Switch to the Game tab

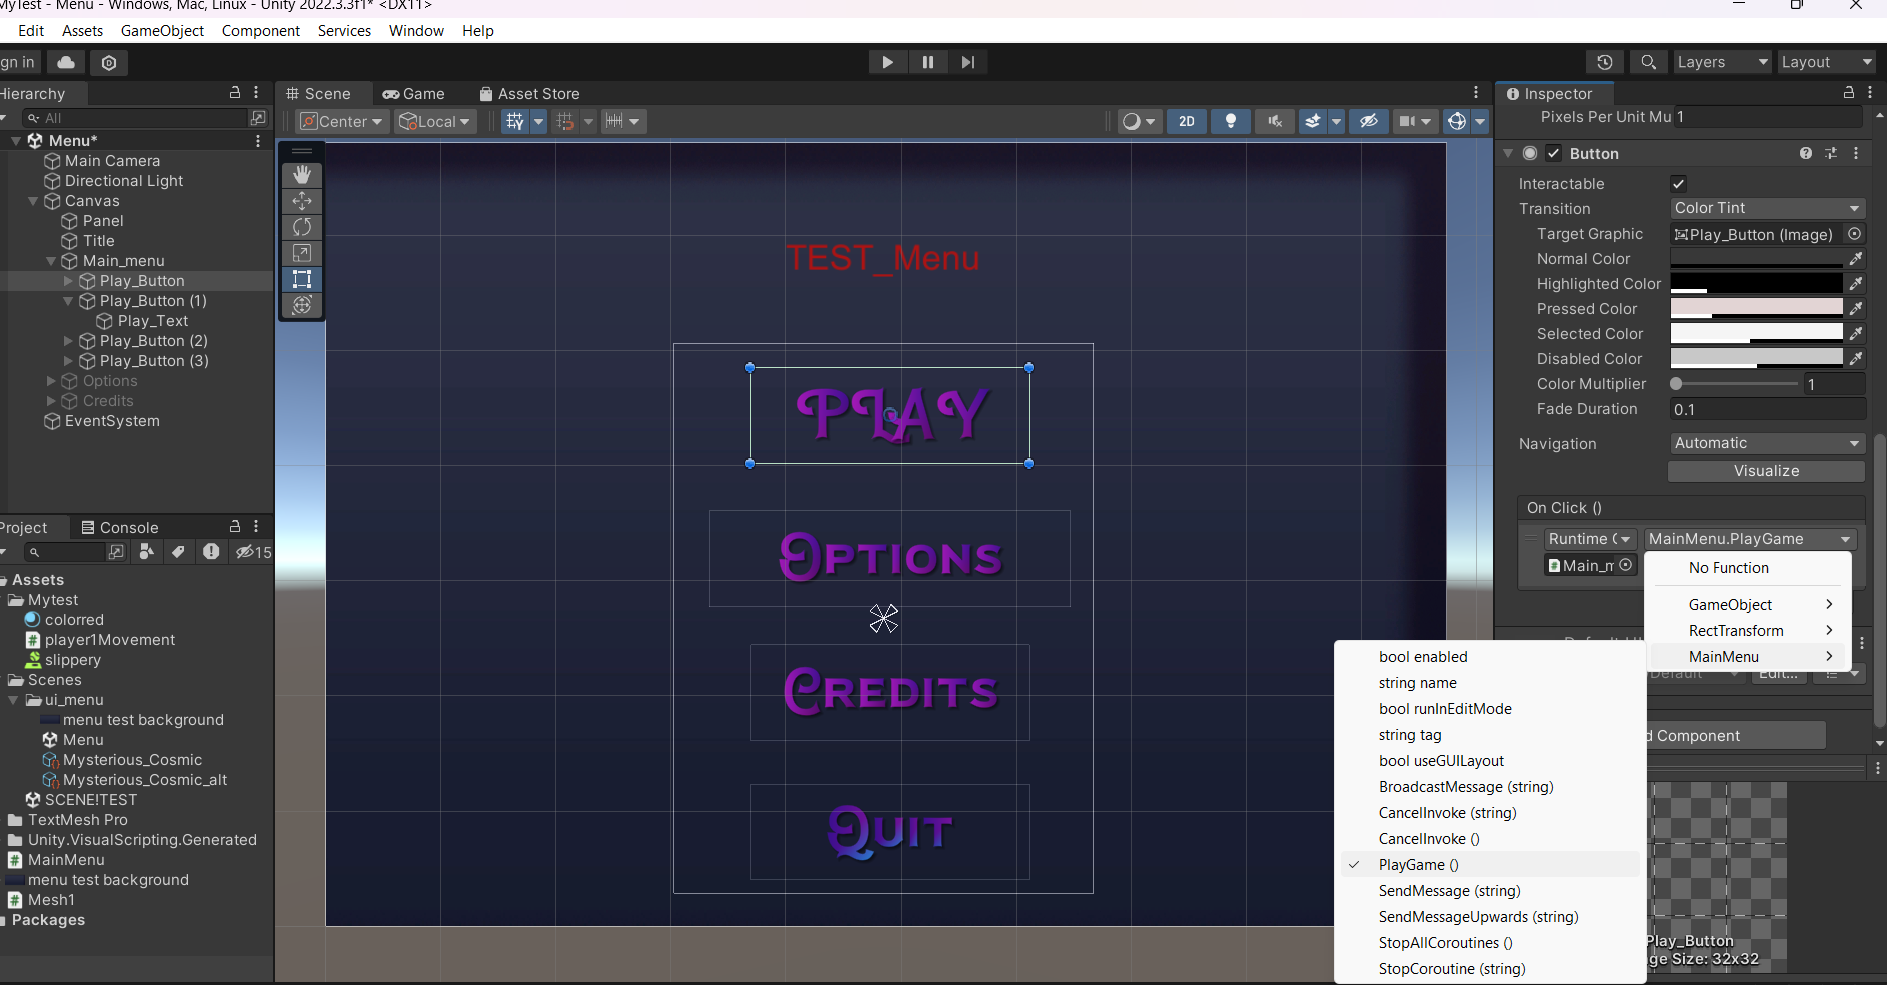tap(414, 93)
